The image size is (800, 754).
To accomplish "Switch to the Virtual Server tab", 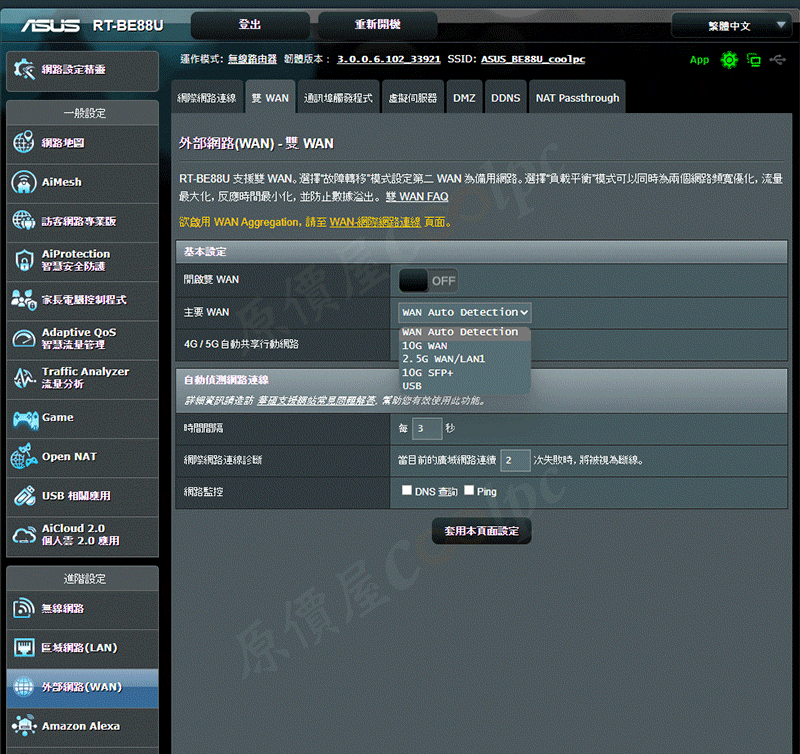I will (413, 97).
